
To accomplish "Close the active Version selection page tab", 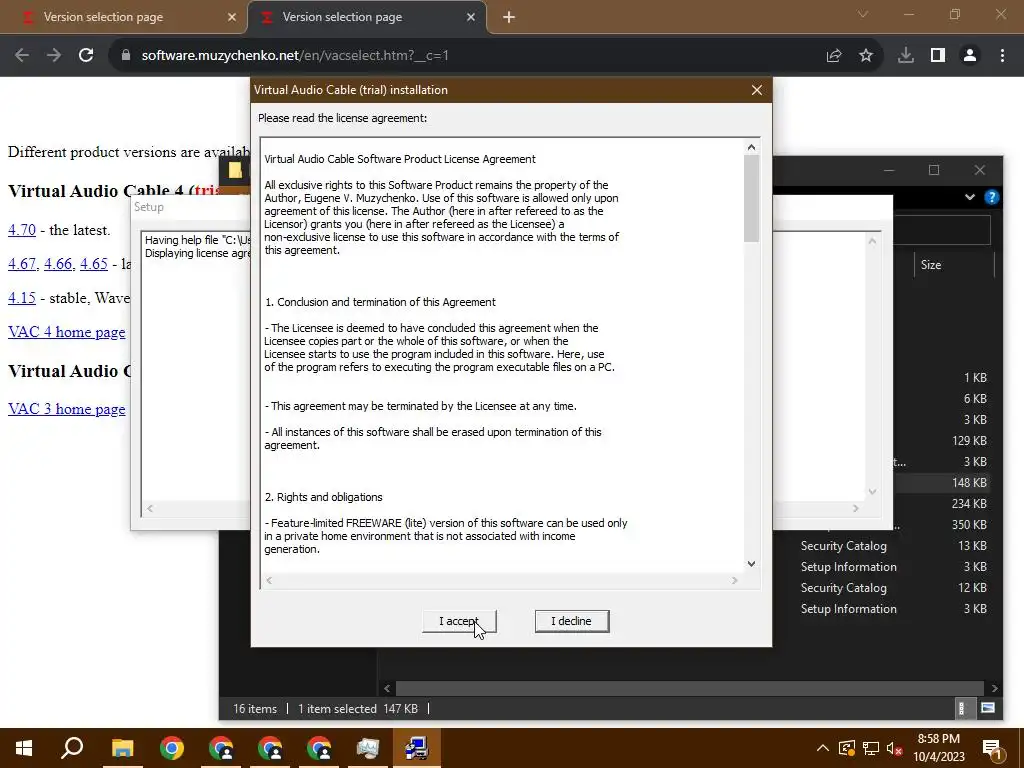I will coord(471,18).
